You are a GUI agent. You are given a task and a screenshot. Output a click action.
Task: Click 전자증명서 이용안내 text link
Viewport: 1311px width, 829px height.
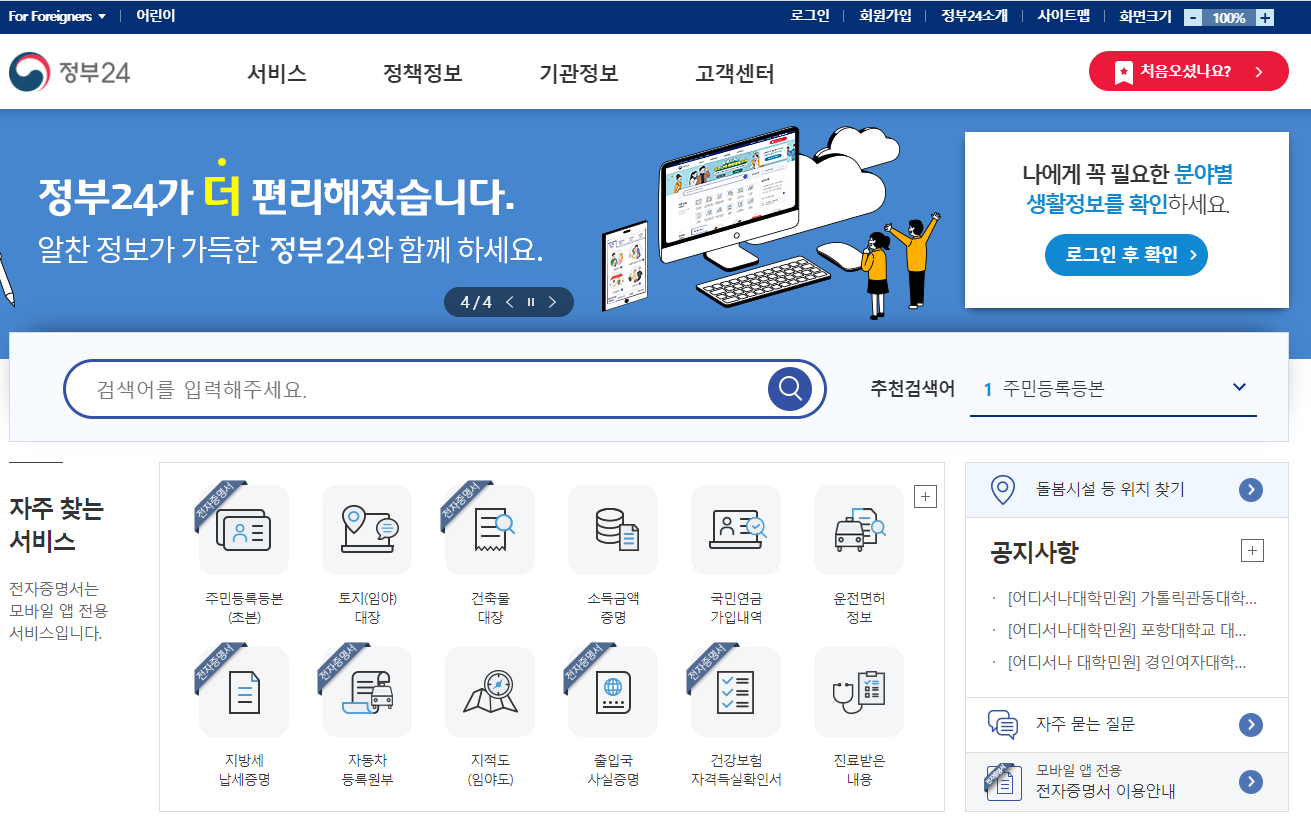(x=1106, y=791)
